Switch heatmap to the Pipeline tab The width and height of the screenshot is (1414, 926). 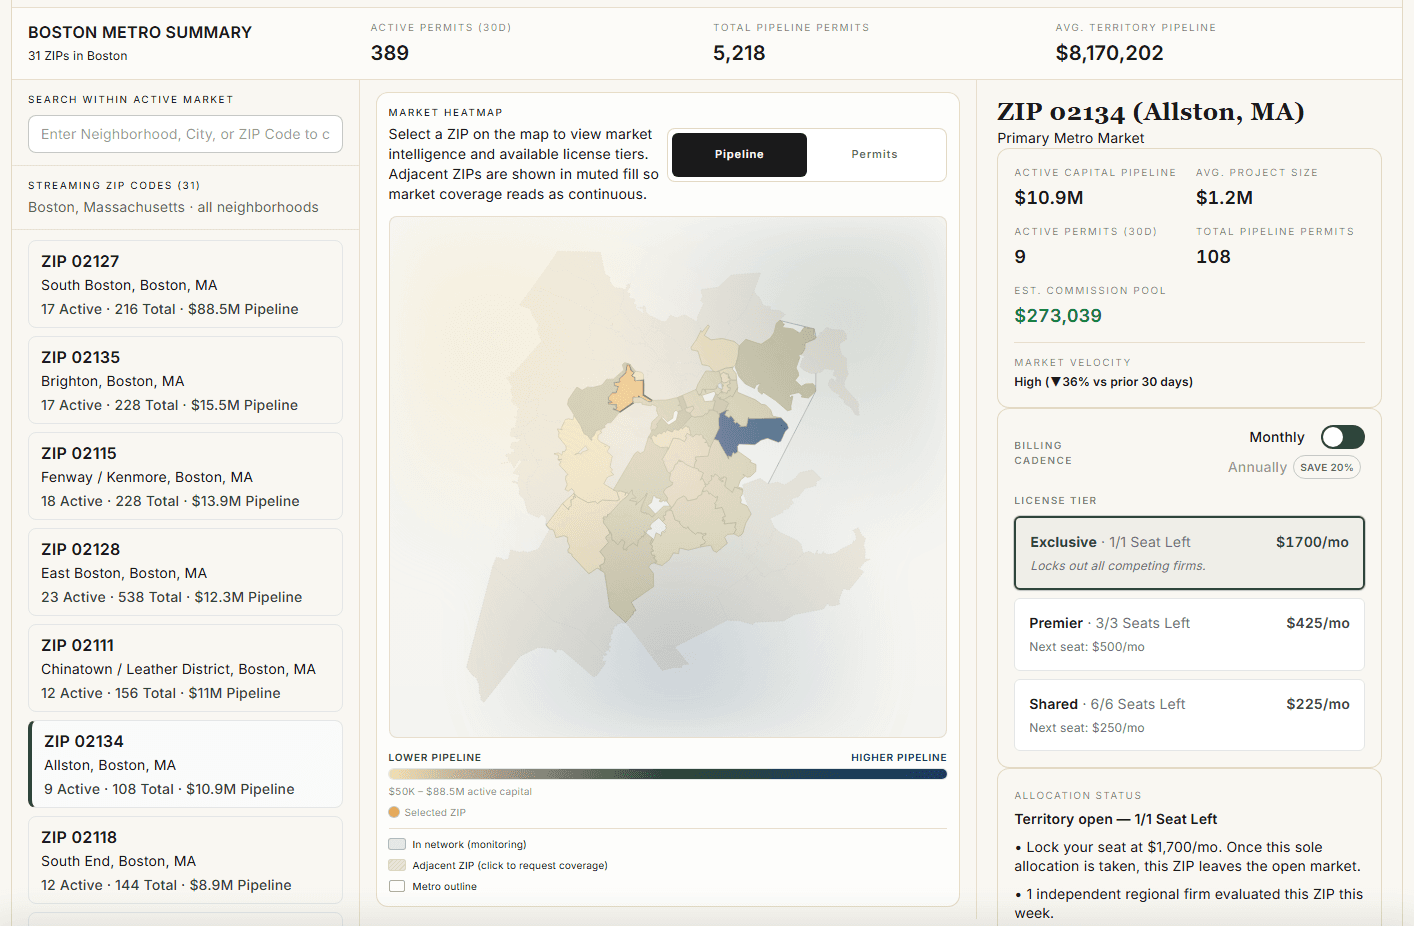(x=739, y=154)
